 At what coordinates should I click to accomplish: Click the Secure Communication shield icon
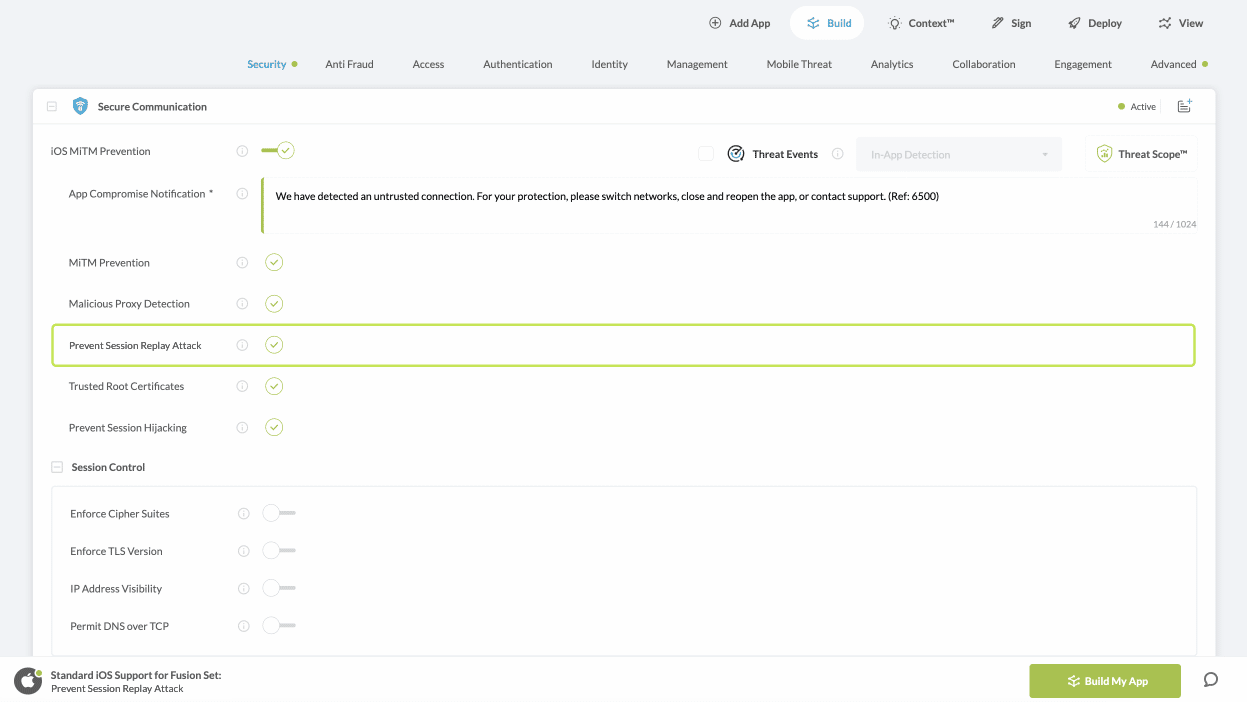tap(80, 106)
